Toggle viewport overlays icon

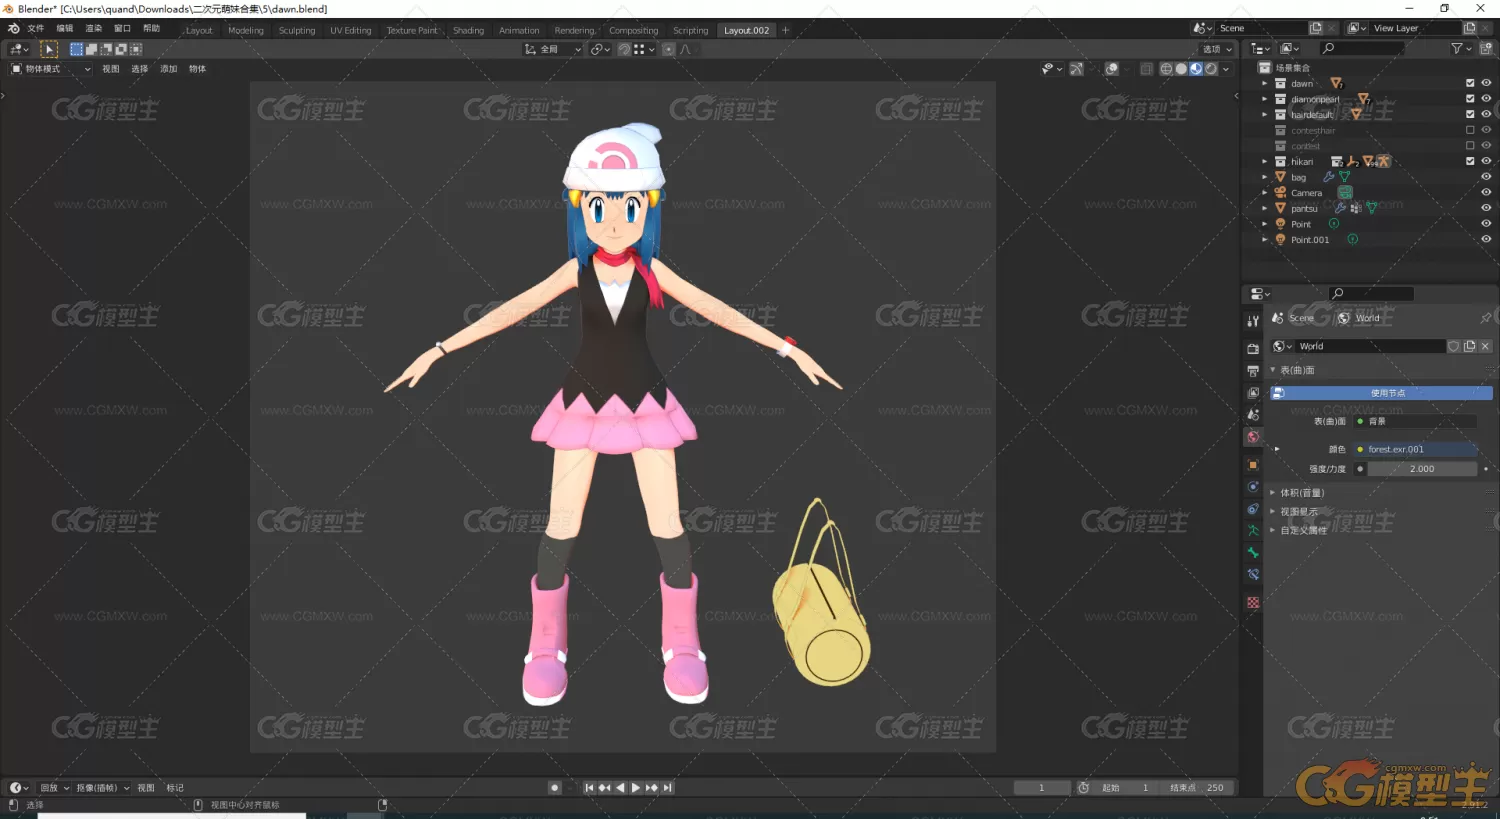pos(1111,69)
